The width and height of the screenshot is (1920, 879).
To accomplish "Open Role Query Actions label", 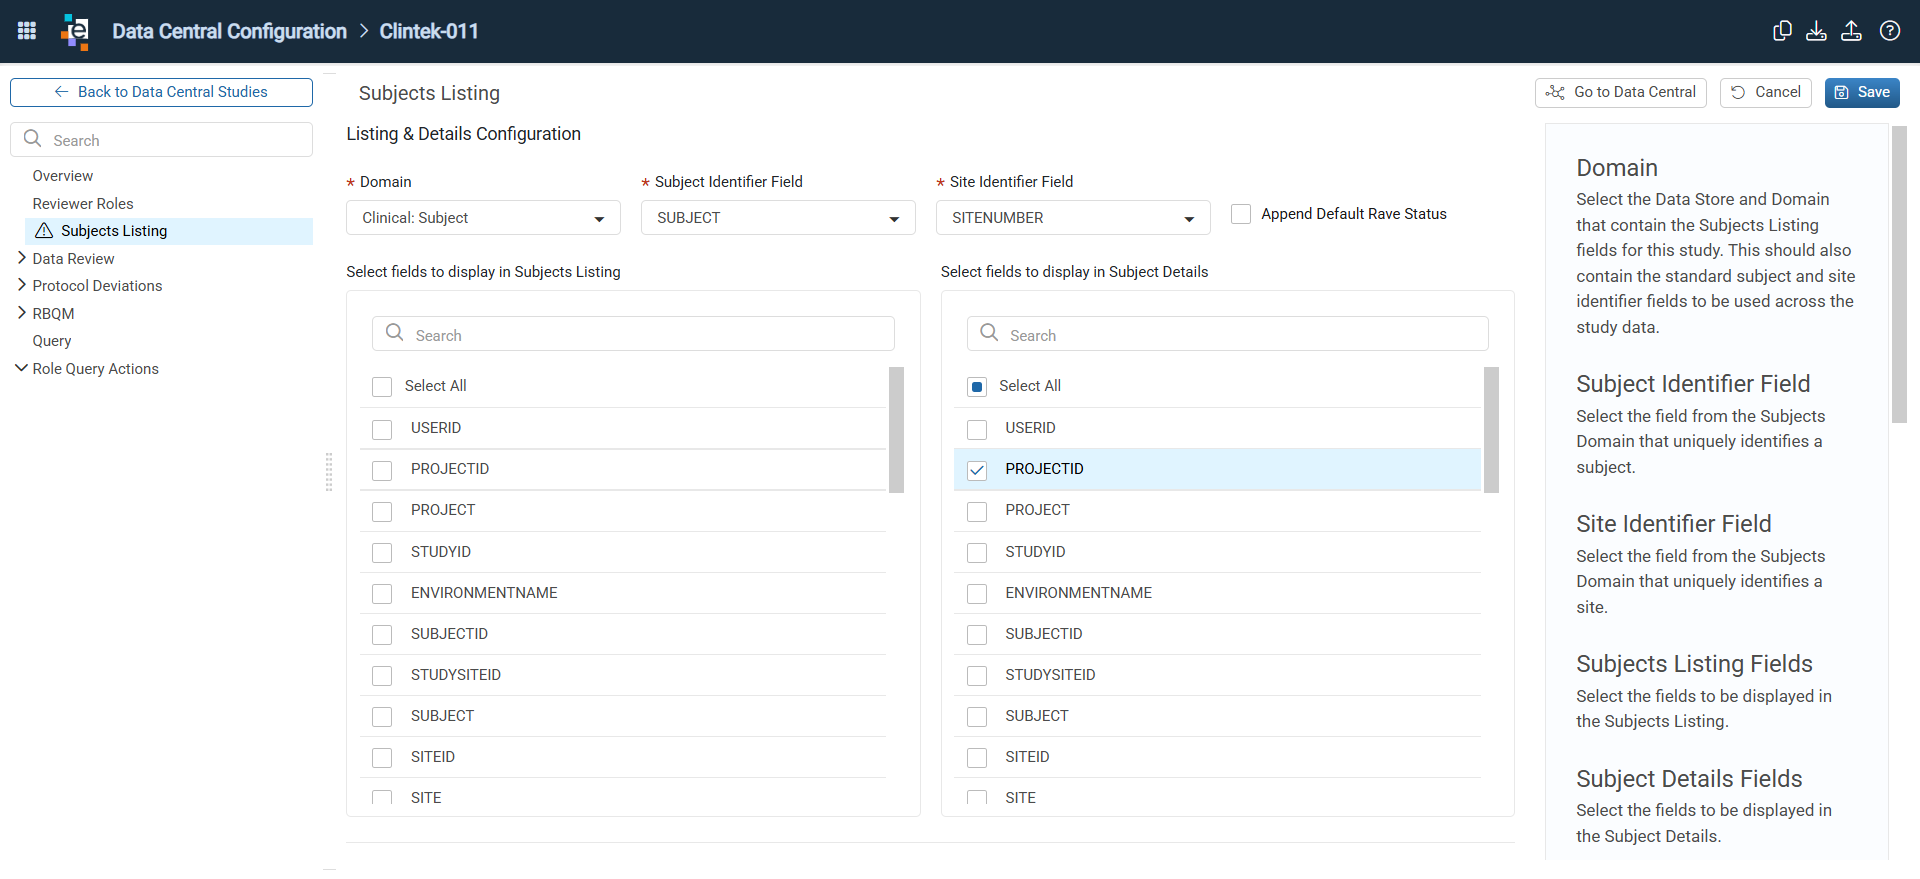I will (x=95, y=369).
